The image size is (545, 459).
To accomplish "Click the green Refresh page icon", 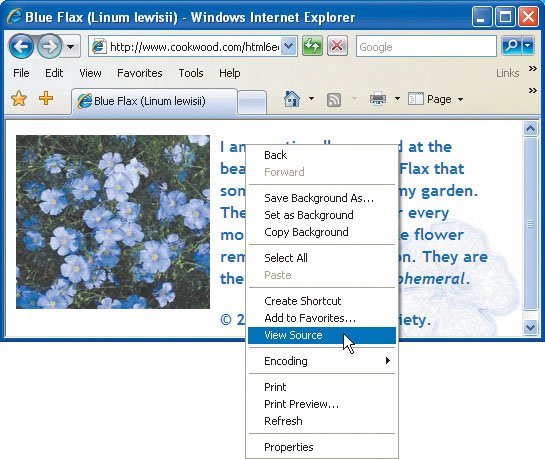I will [312, 46].
